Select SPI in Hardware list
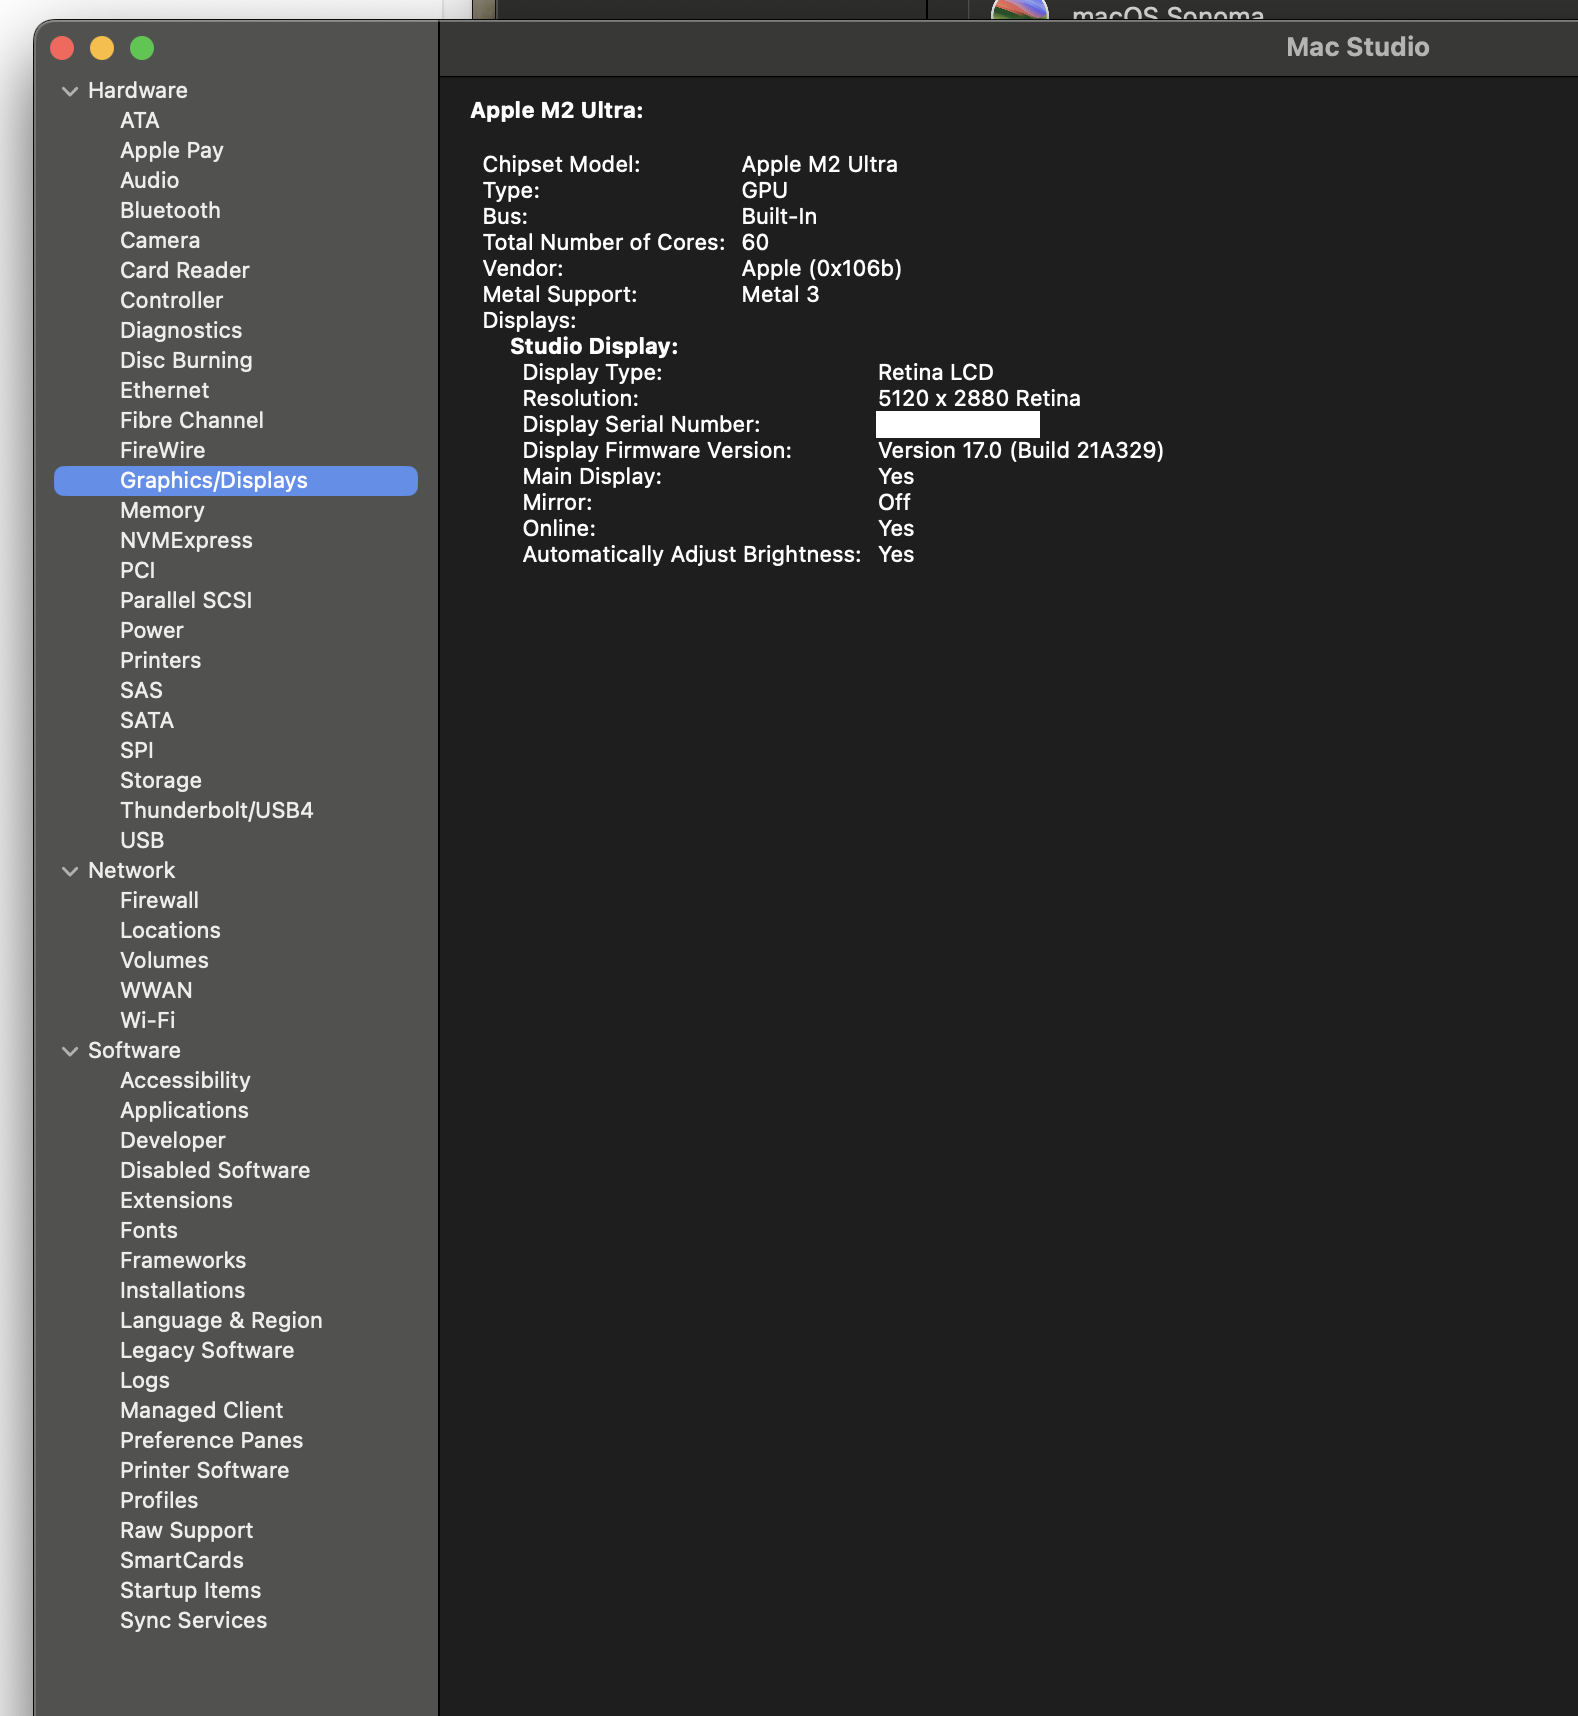Image resolution: width=1578 pixels, height=1716 pixels. tap(137, 750)
